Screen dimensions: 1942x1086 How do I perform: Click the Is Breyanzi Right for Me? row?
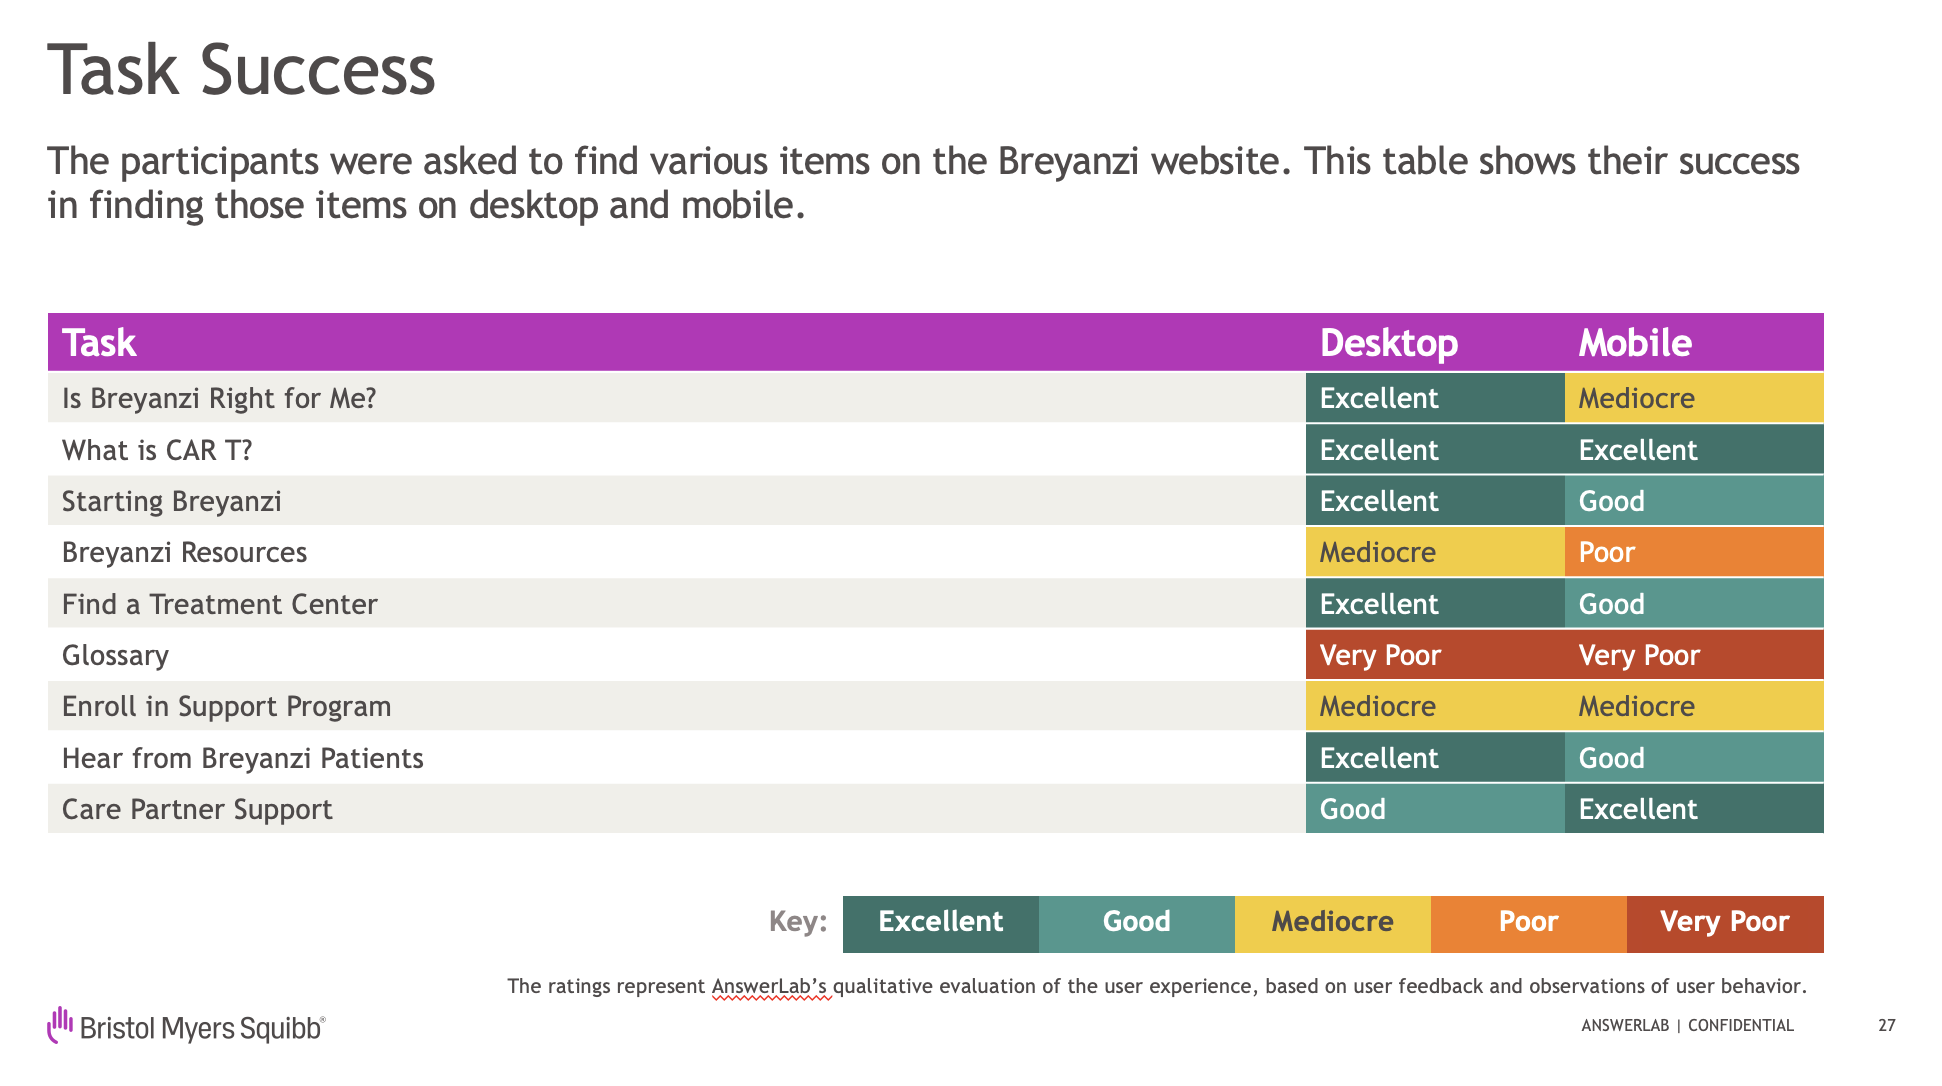pos(219,398)
